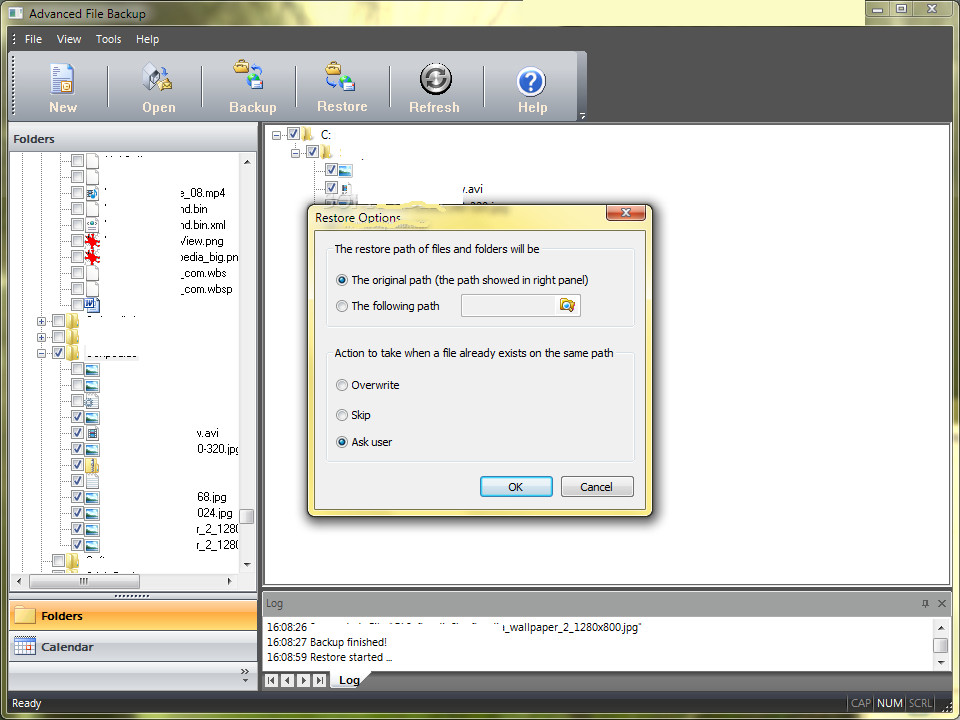Switch to the Folders pane button

click(x=133, y=615)
